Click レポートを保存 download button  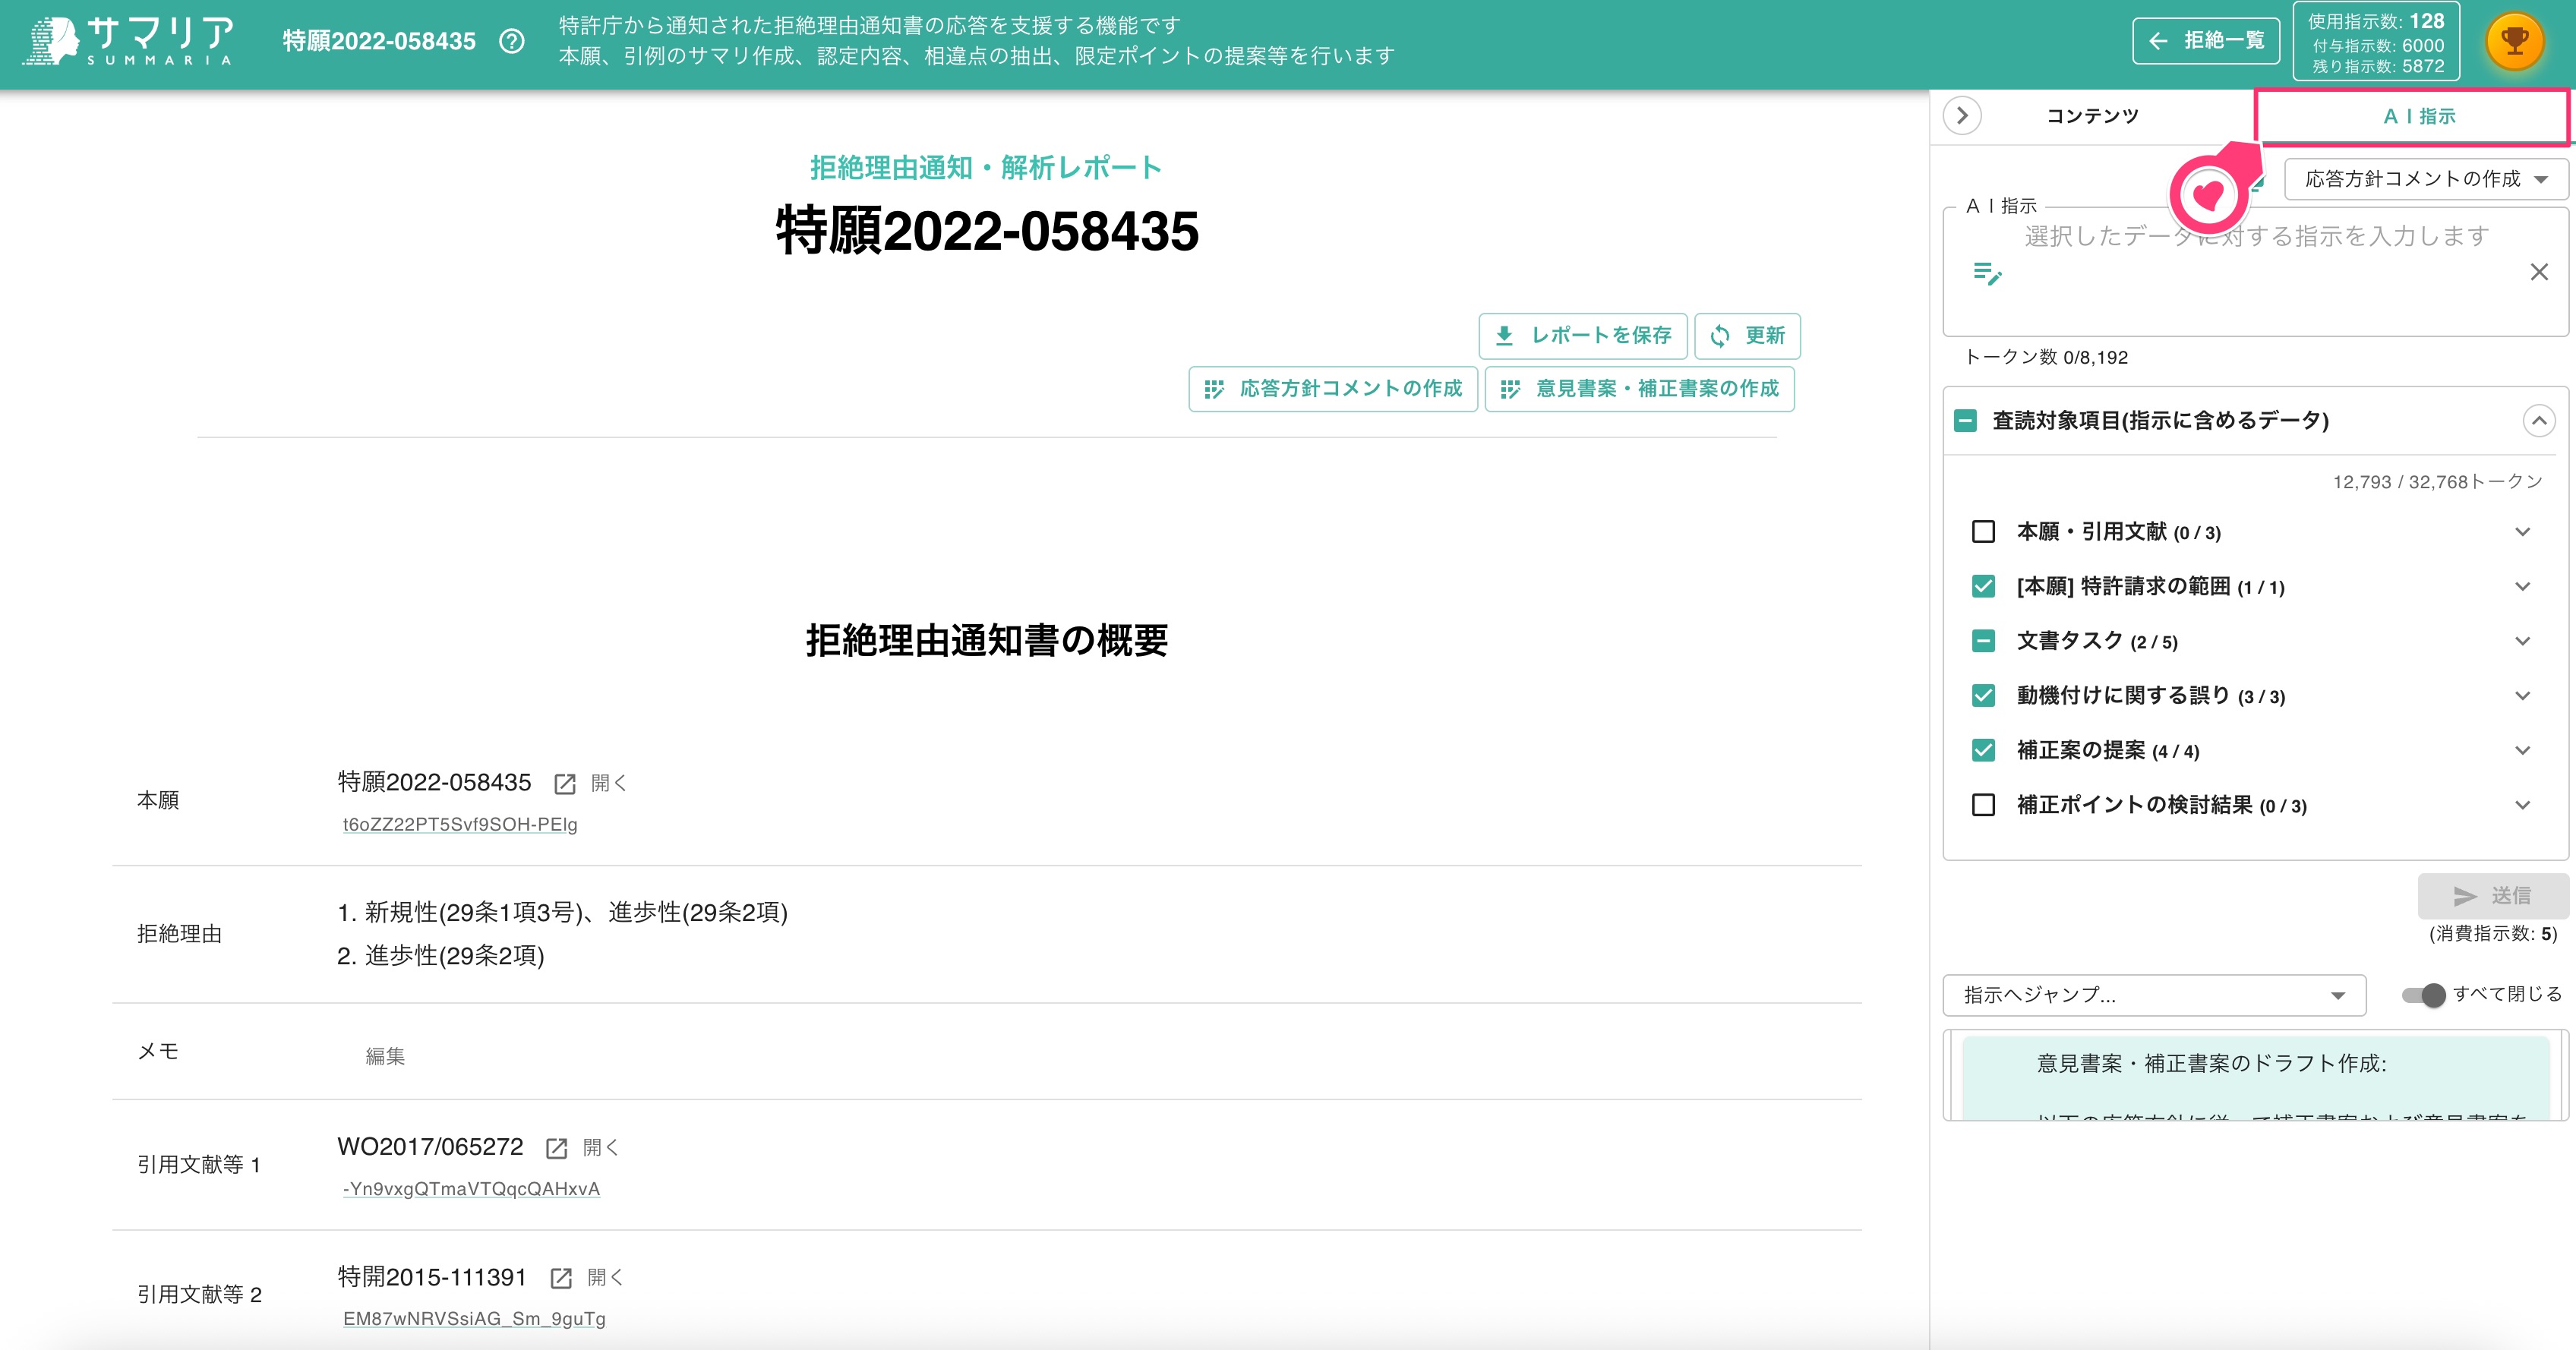[1583, 335]
